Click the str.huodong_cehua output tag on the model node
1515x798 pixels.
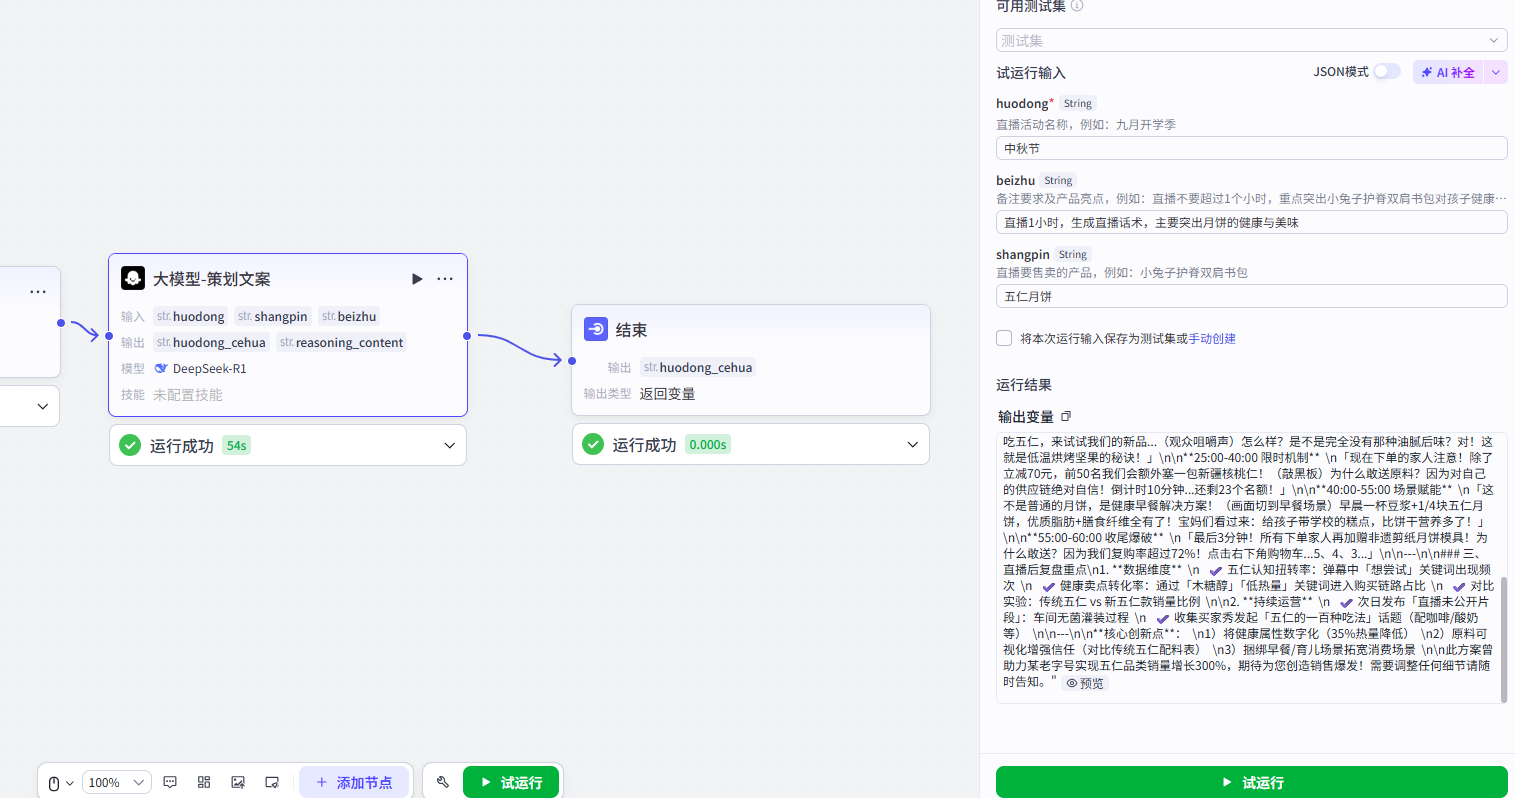[x=211, y=342]
